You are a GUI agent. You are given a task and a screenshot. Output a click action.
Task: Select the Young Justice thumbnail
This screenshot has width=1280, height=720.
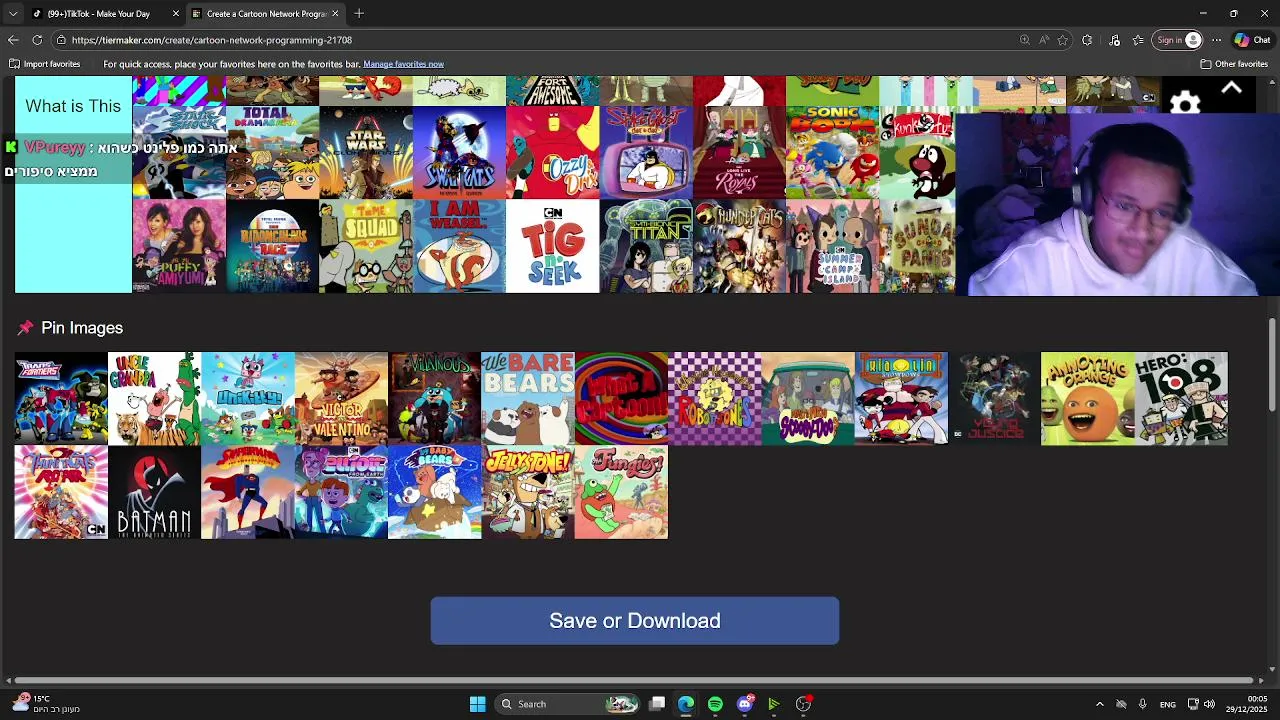(x=994, y=398)
